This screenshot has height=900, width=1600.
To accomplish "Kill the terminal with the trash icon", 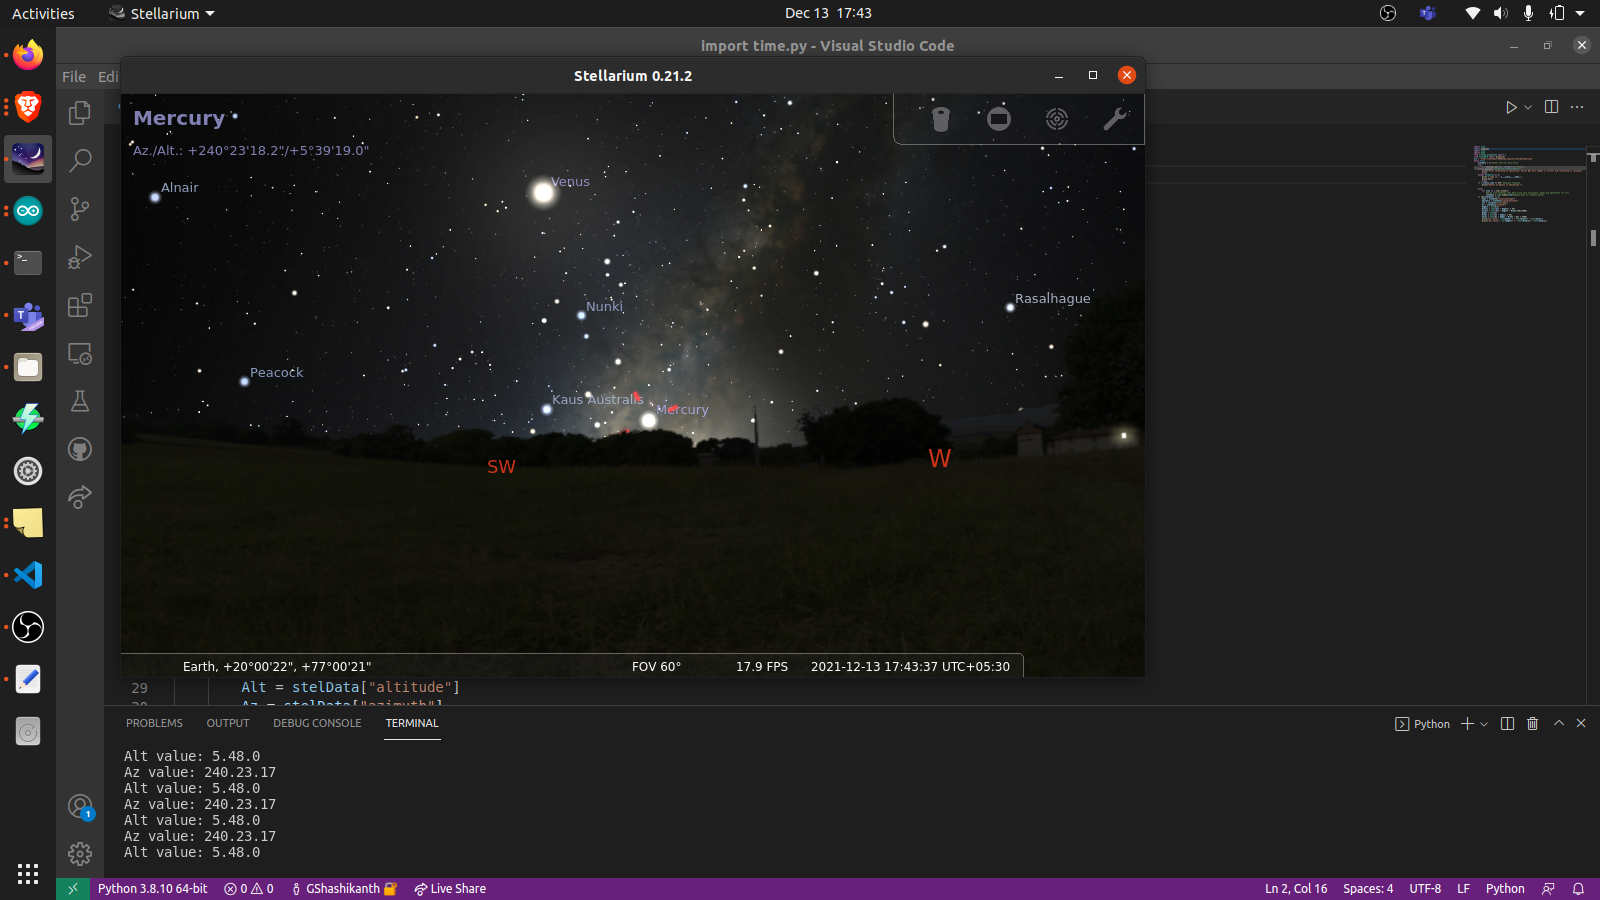I will pos(1532,724).
